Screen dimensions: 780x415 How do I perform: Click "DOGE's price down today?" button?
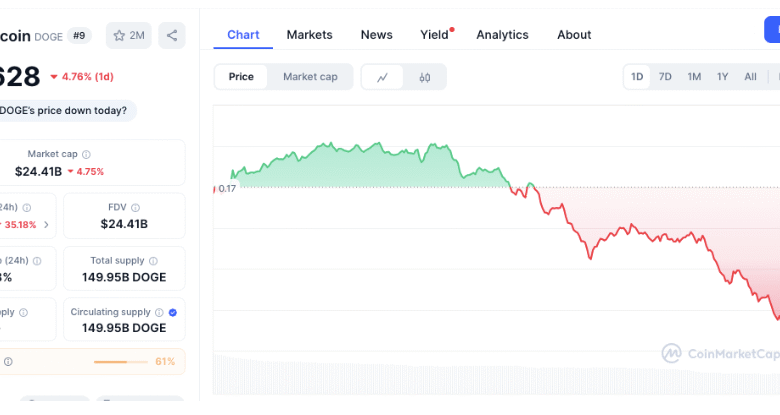point(66,110)
